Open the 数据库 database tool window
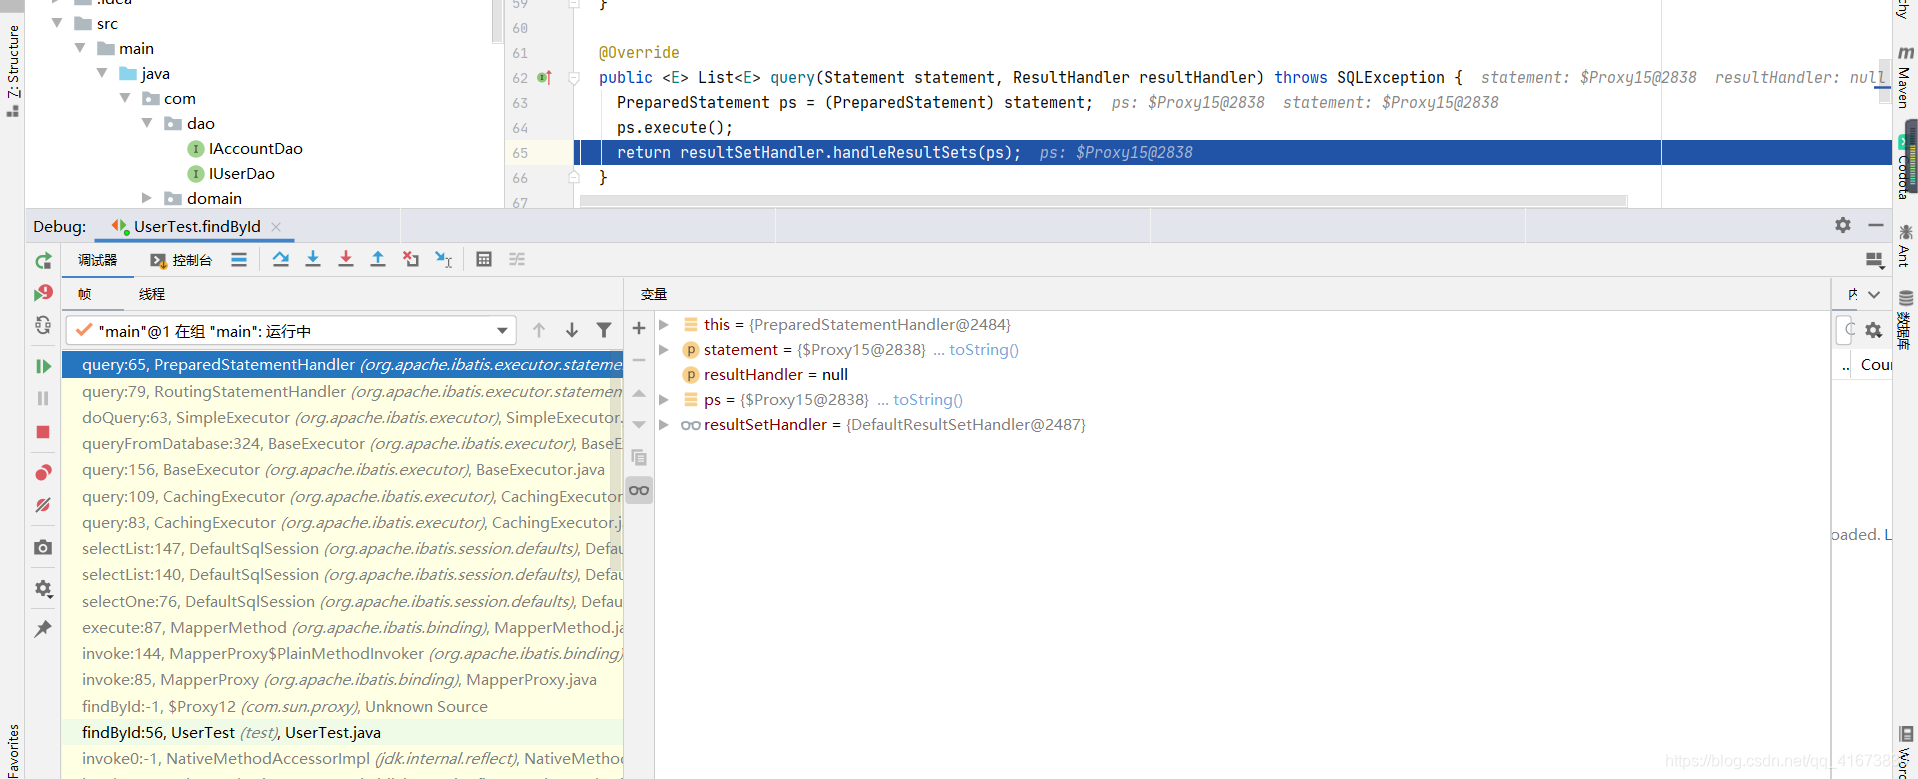This screenshot has width=1918, height=779. coord(1904,320)
